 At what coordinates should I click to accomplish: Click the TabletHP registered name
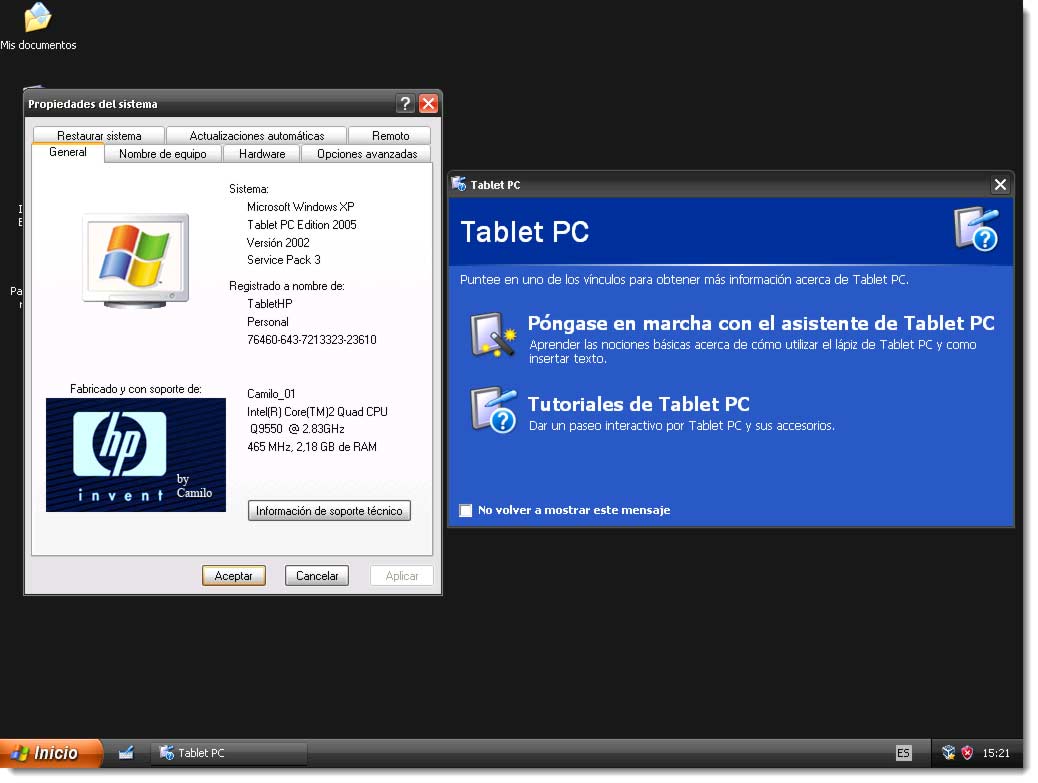point(269,304)
